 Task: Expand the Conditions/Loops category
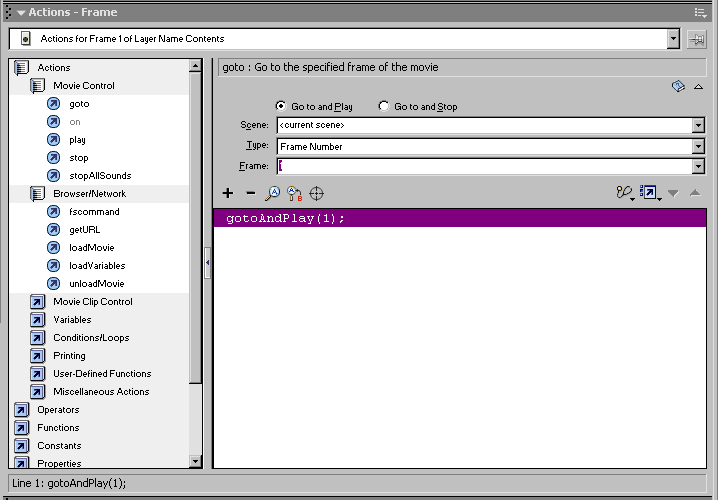37,337
